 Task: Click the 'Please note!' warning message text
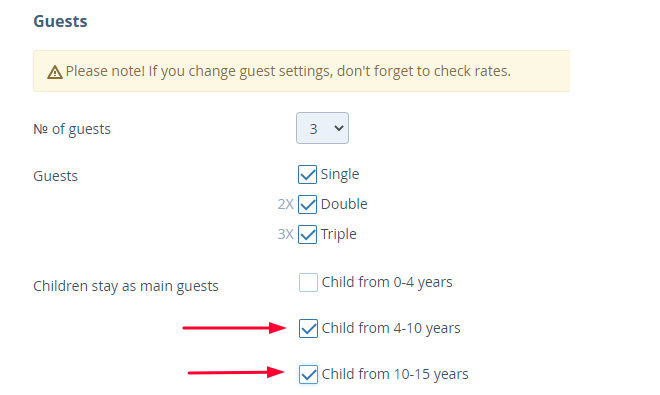288,71
